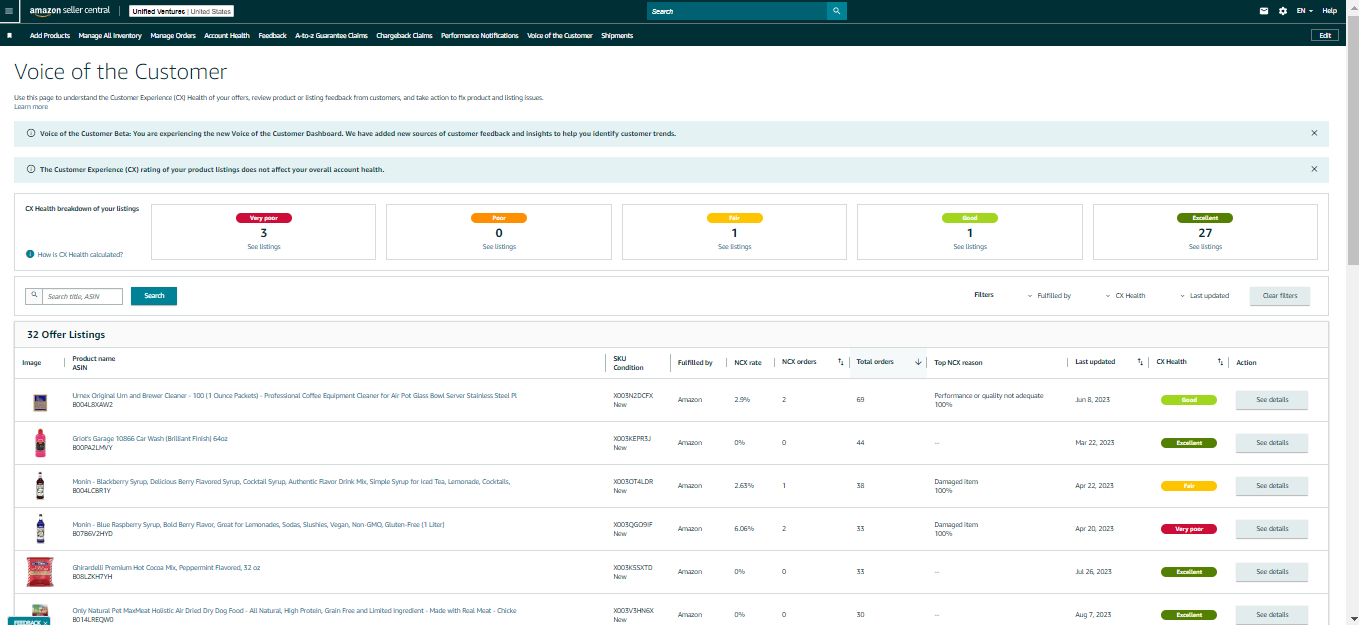Image resolution: width=1359 pixels, height=625 pixels.
Task: Open Shipments in navigation bar
Action: 617,36
